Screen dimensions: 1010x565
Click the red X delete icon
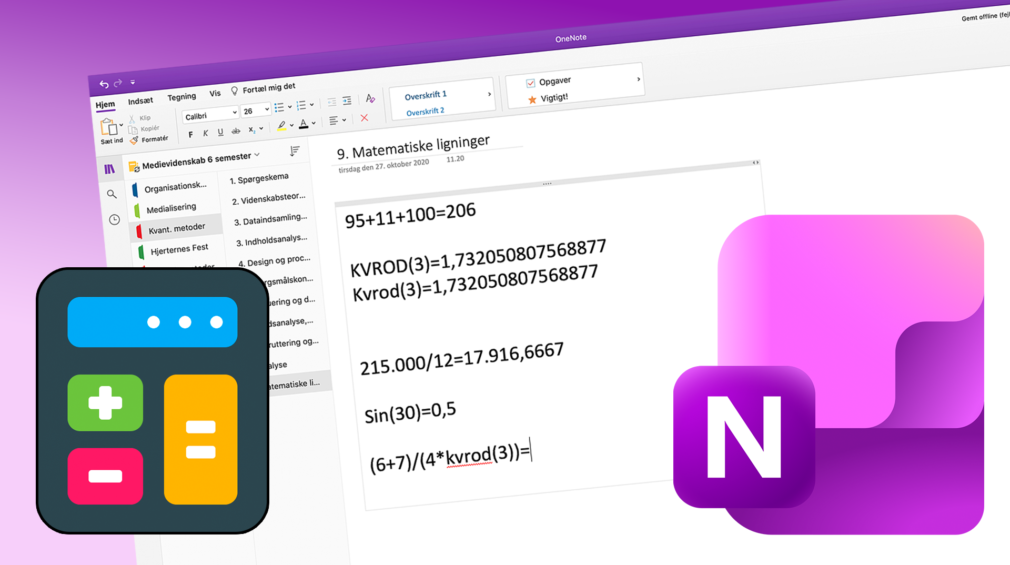click(x=364, y=118)
